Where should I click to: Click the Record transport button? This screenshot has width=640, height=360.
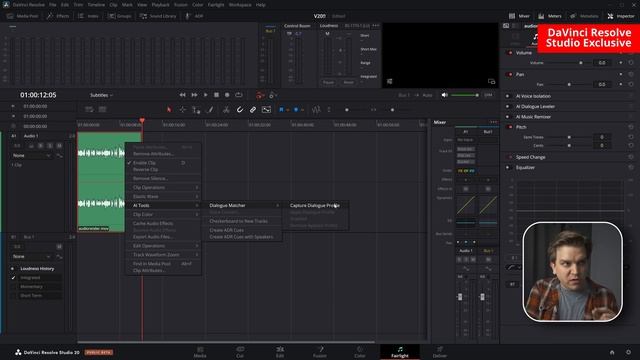tap(227, 95)
